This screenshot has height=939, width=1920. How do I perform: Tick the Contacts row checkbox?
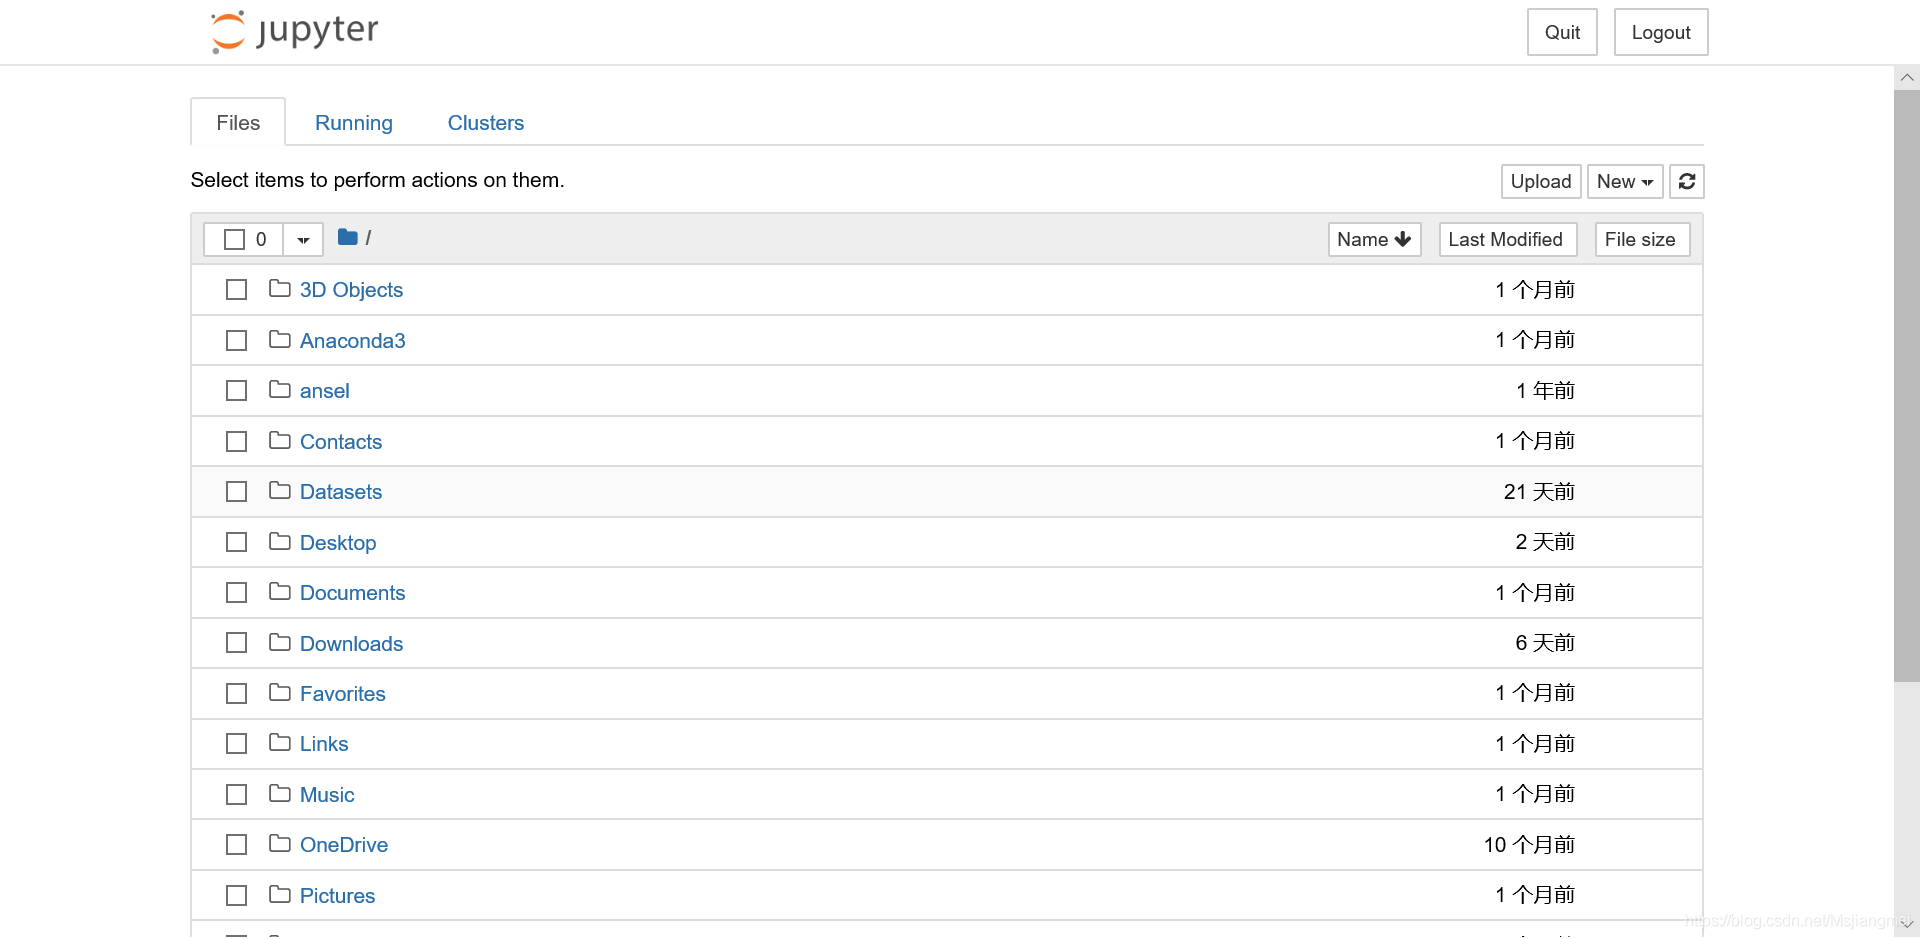pos(236,442)
